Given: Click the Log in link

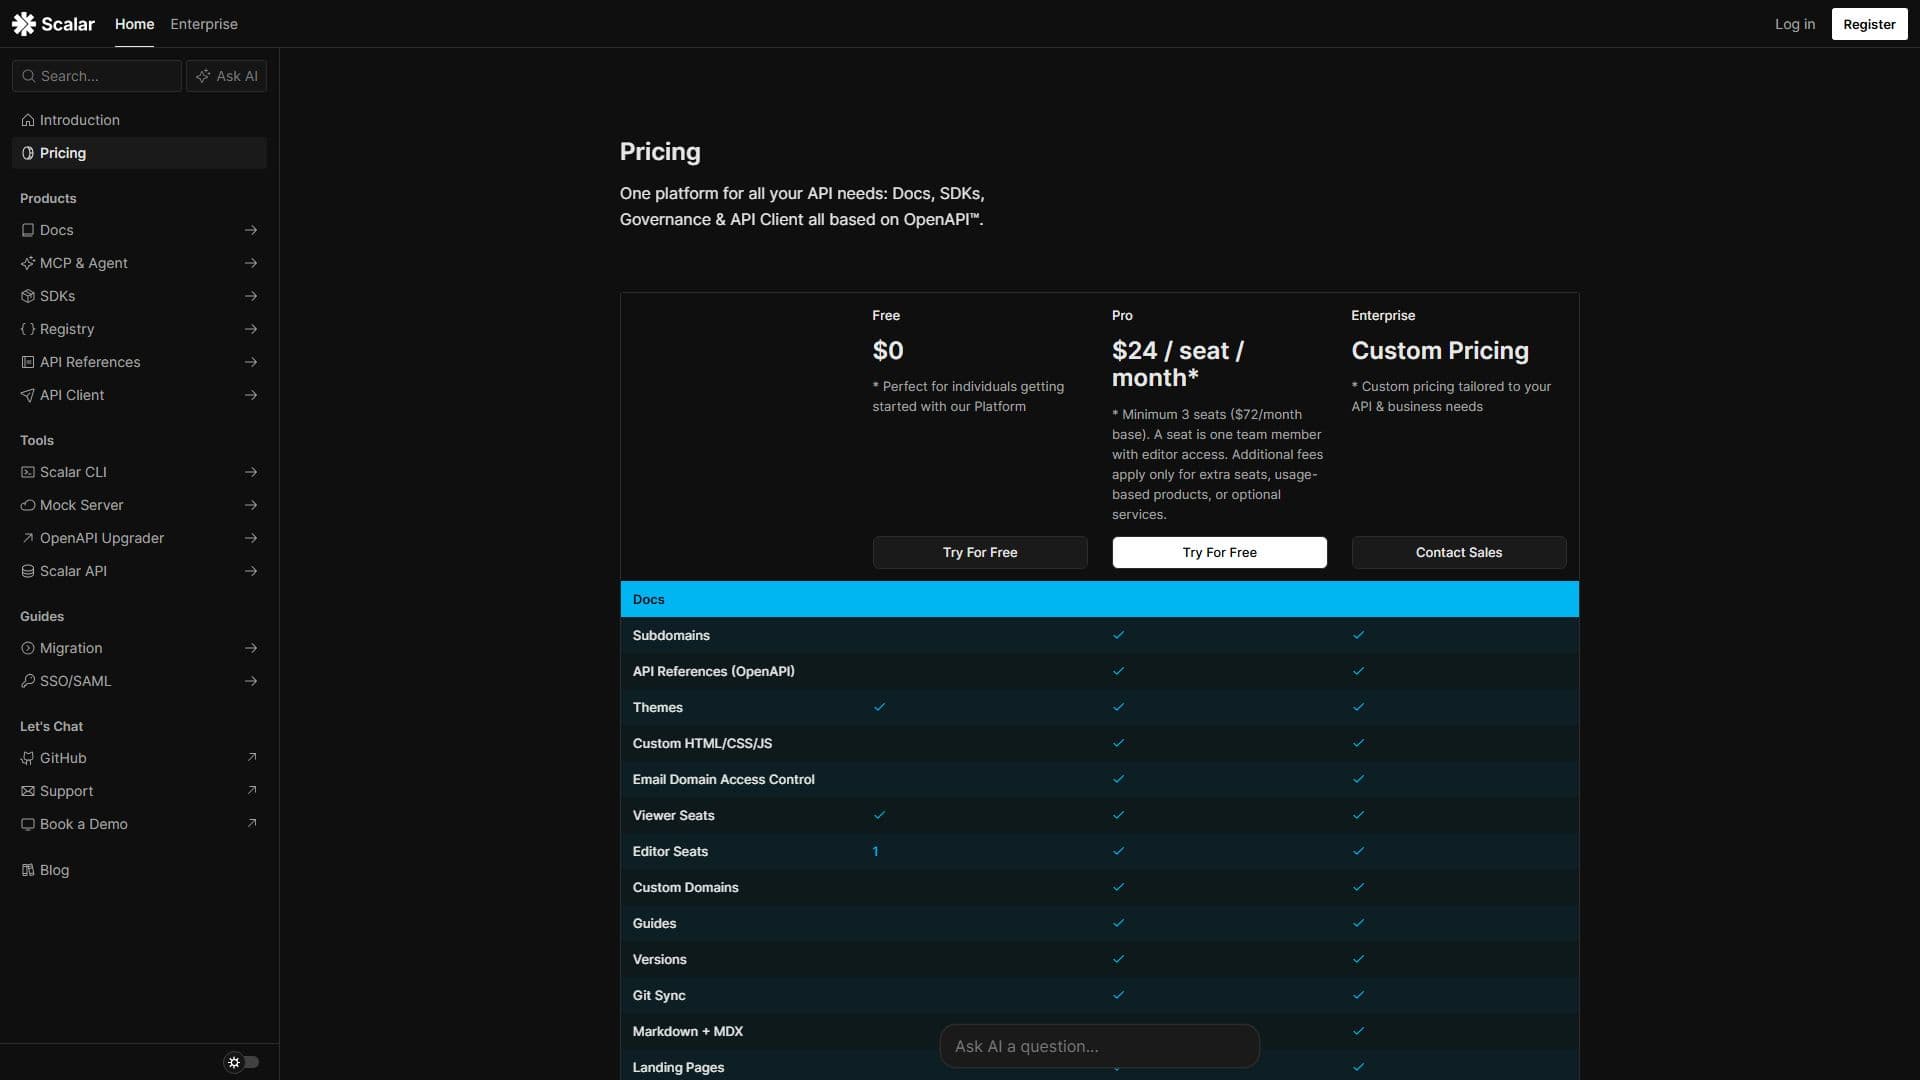Looking at the screenshot, I should (1795, 24).
